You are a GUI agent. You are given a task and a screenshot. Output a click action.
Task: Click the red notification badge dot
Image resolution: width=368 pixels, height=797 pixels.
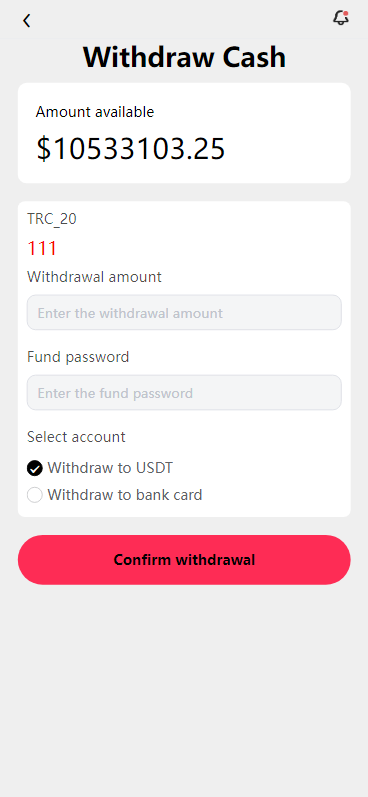[346, 13]
